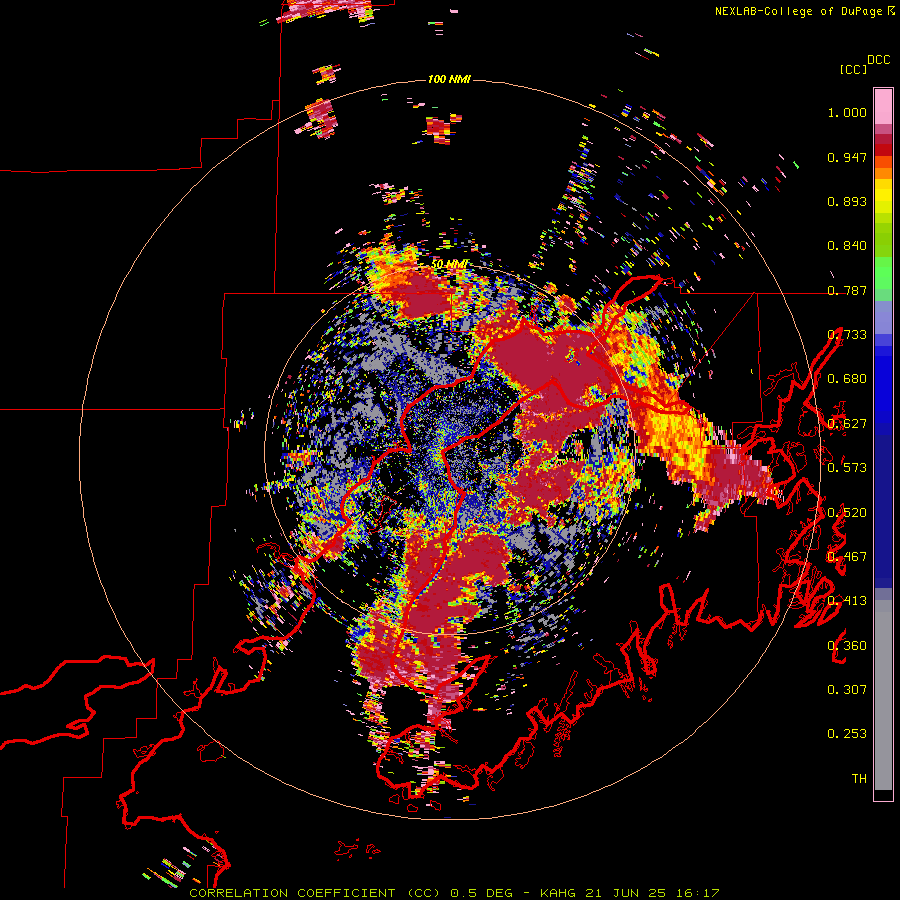Click the 0.733 legend value
The width and height of the screenshot is (900, 900).
point(847,335)
